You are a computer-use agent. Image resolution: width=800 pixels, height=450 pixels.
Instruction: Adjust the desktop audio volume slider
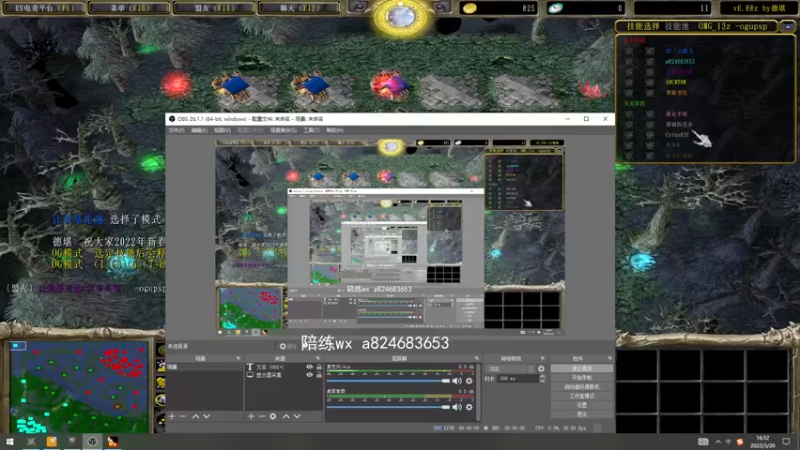(388, 407)
